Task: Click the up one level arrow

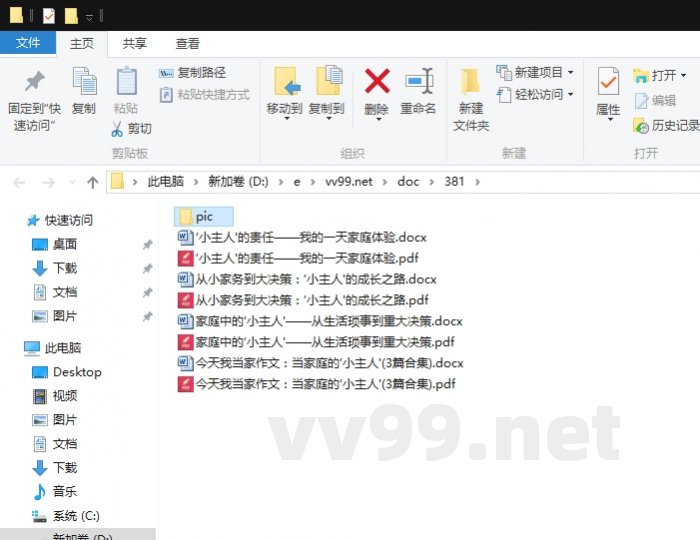Action: 93,183
